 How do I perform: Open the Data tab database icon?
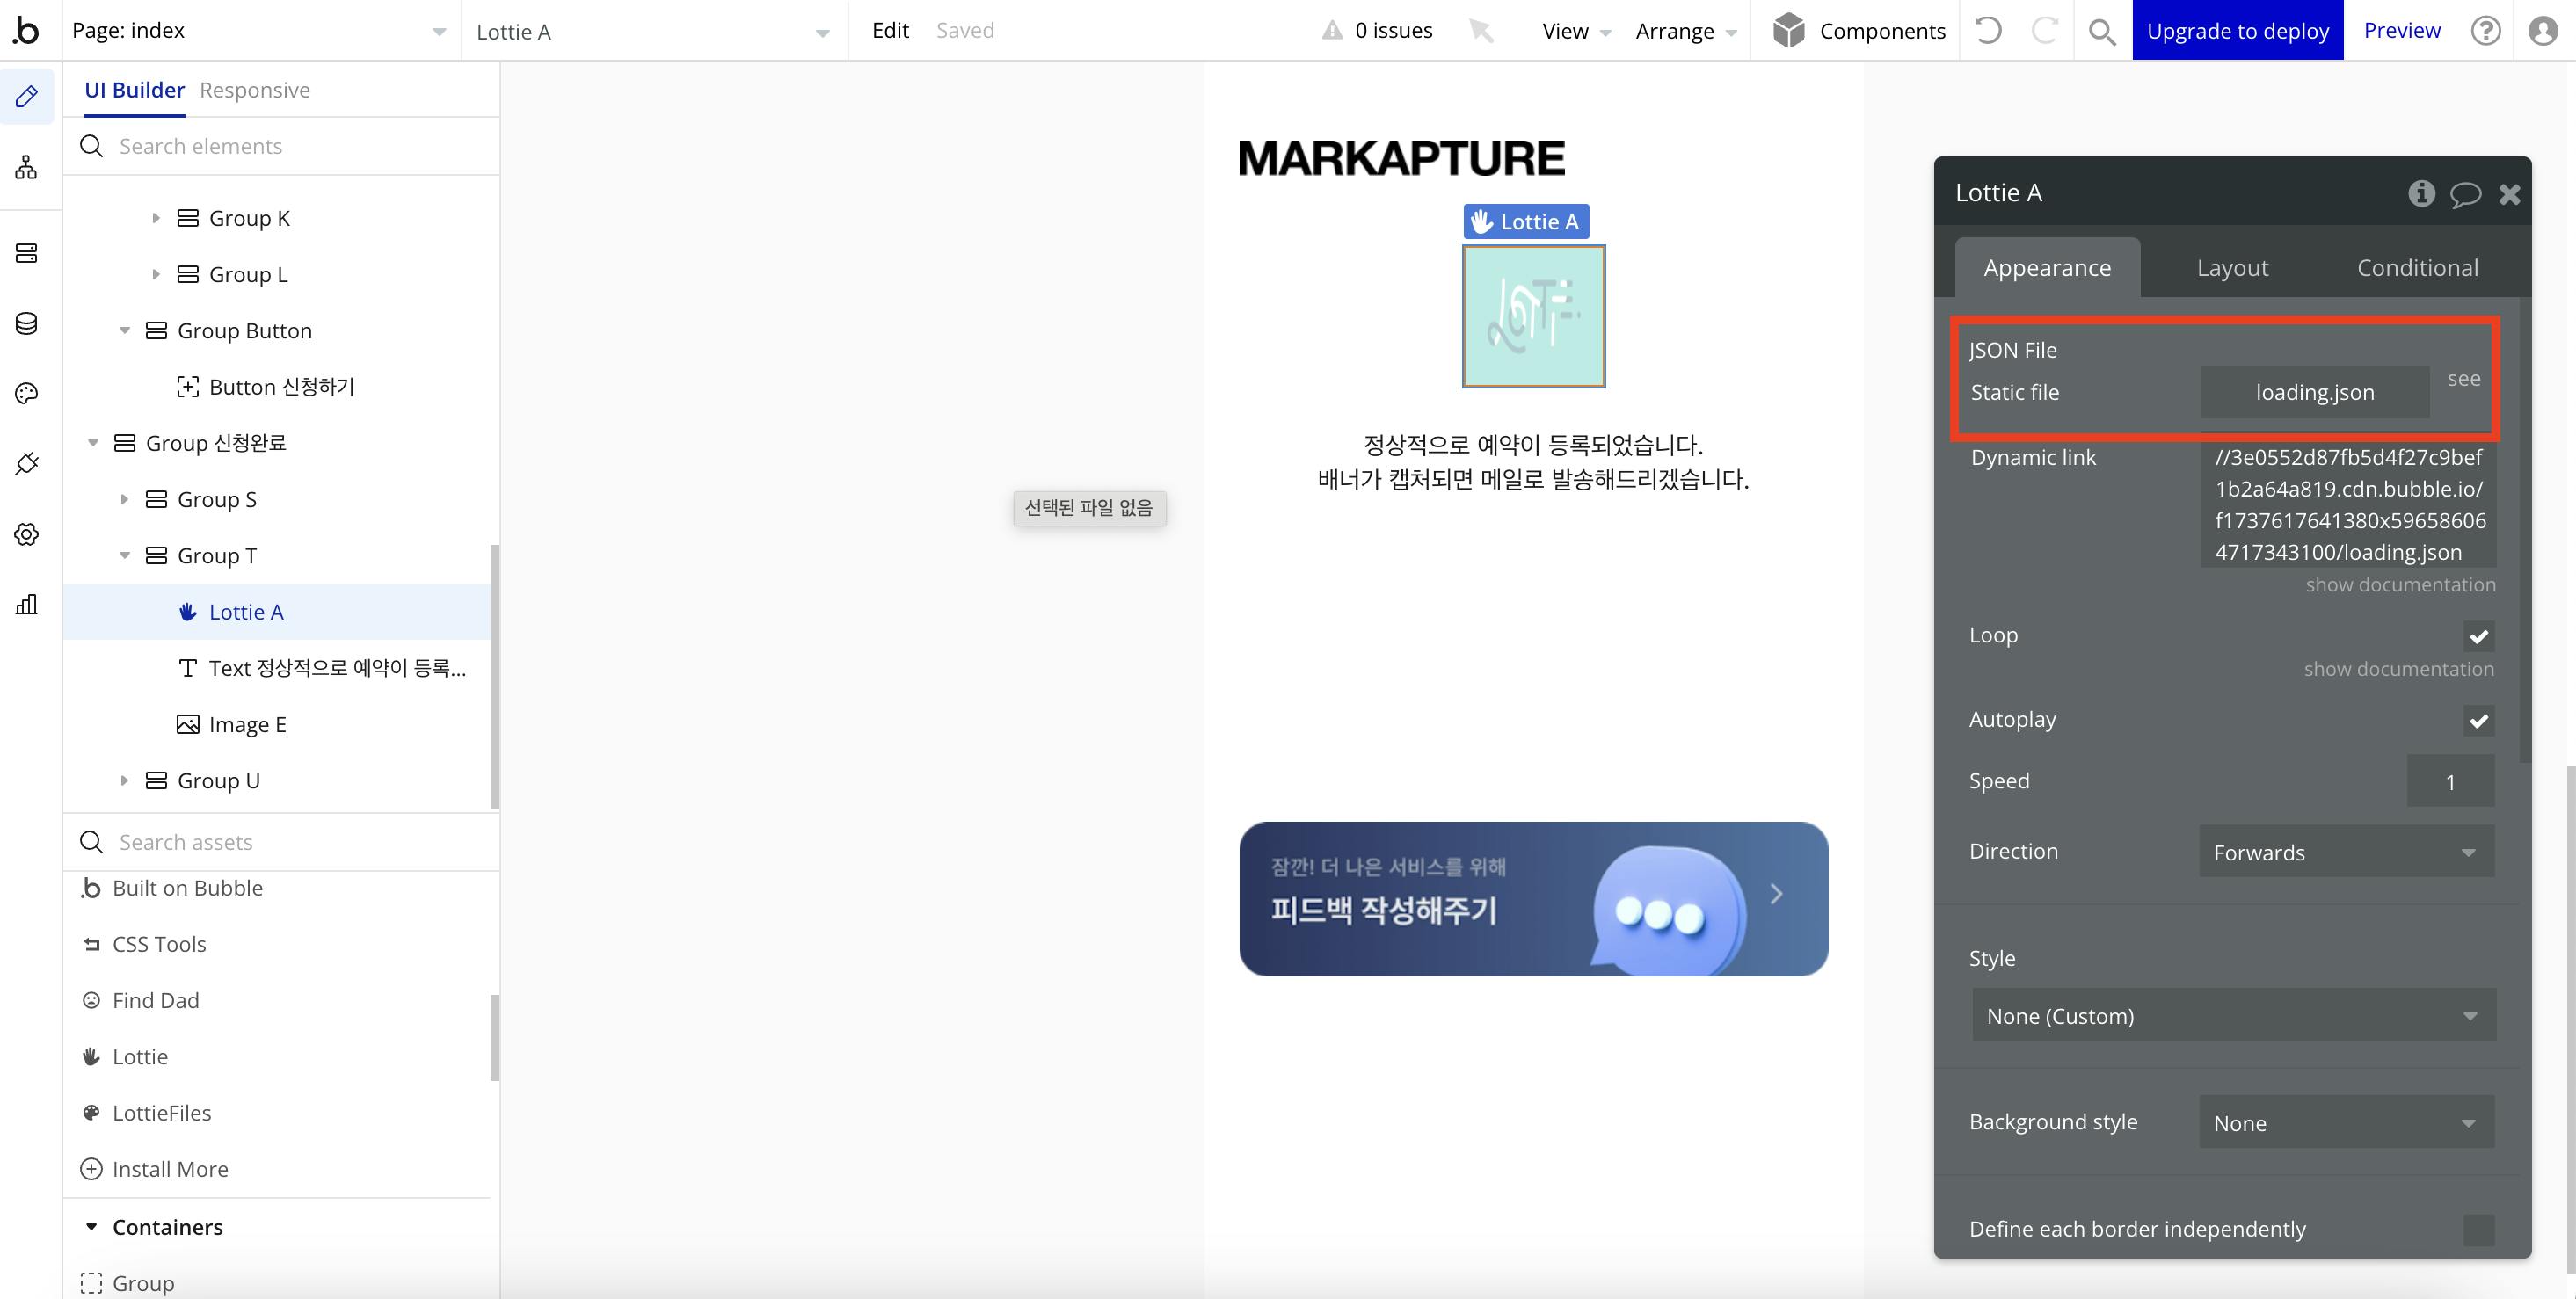click(x=27, y=323)
